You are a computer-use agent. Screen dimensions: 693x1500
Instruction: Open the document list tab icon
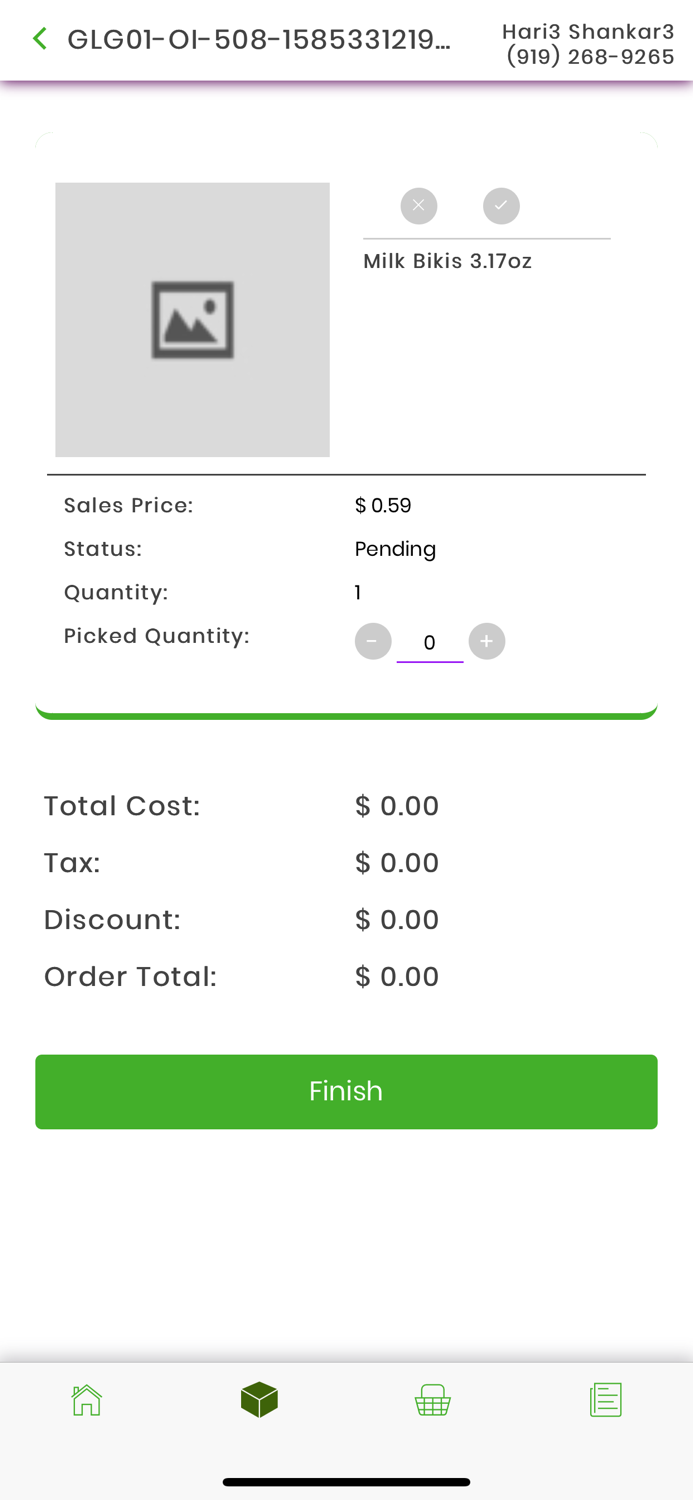(x=606, y=1399)
